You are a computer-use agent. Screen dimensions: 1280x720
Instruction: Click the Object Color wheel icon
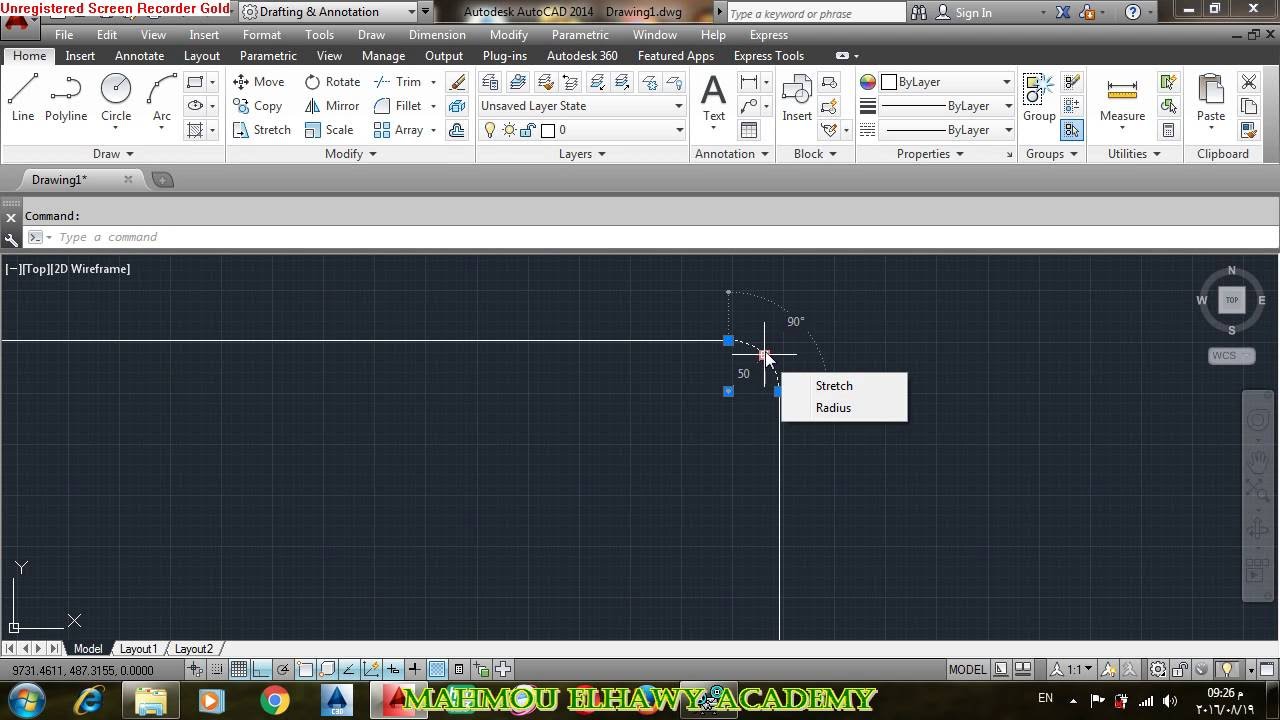pyautogui.click(x=868, y=82)
